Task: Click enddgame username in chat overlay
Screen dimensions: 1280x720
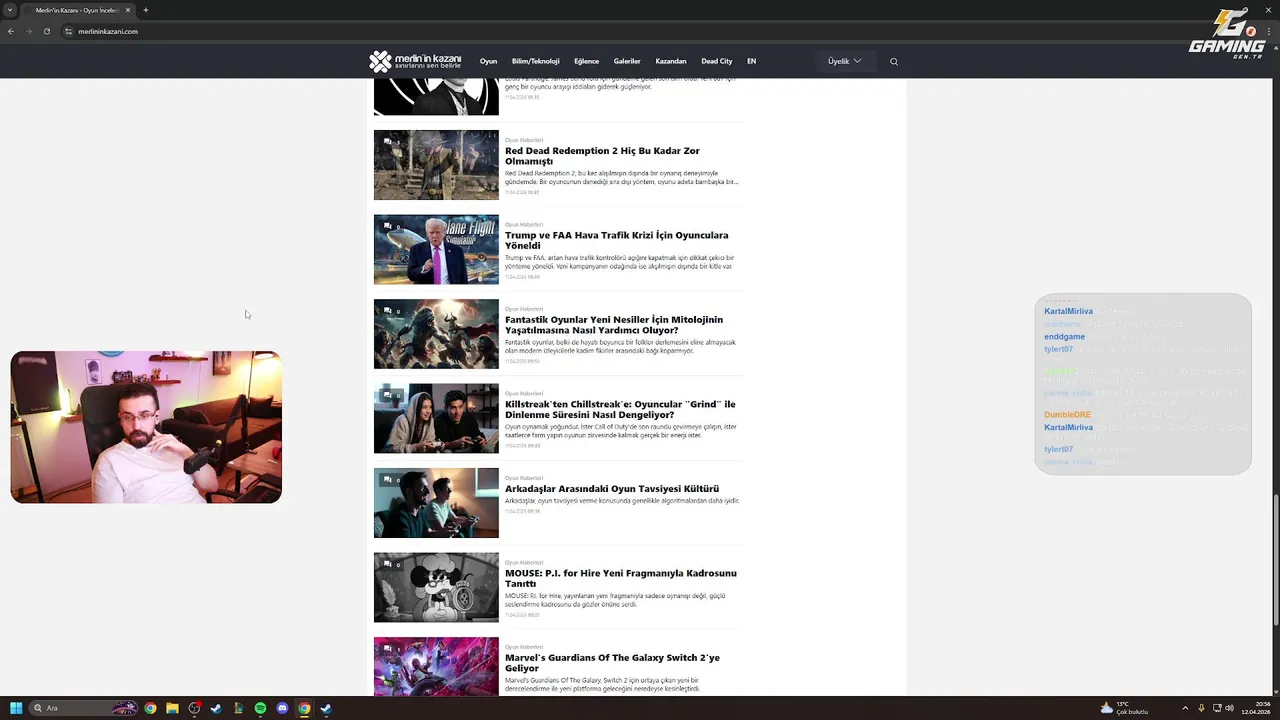Action: 1064,337
